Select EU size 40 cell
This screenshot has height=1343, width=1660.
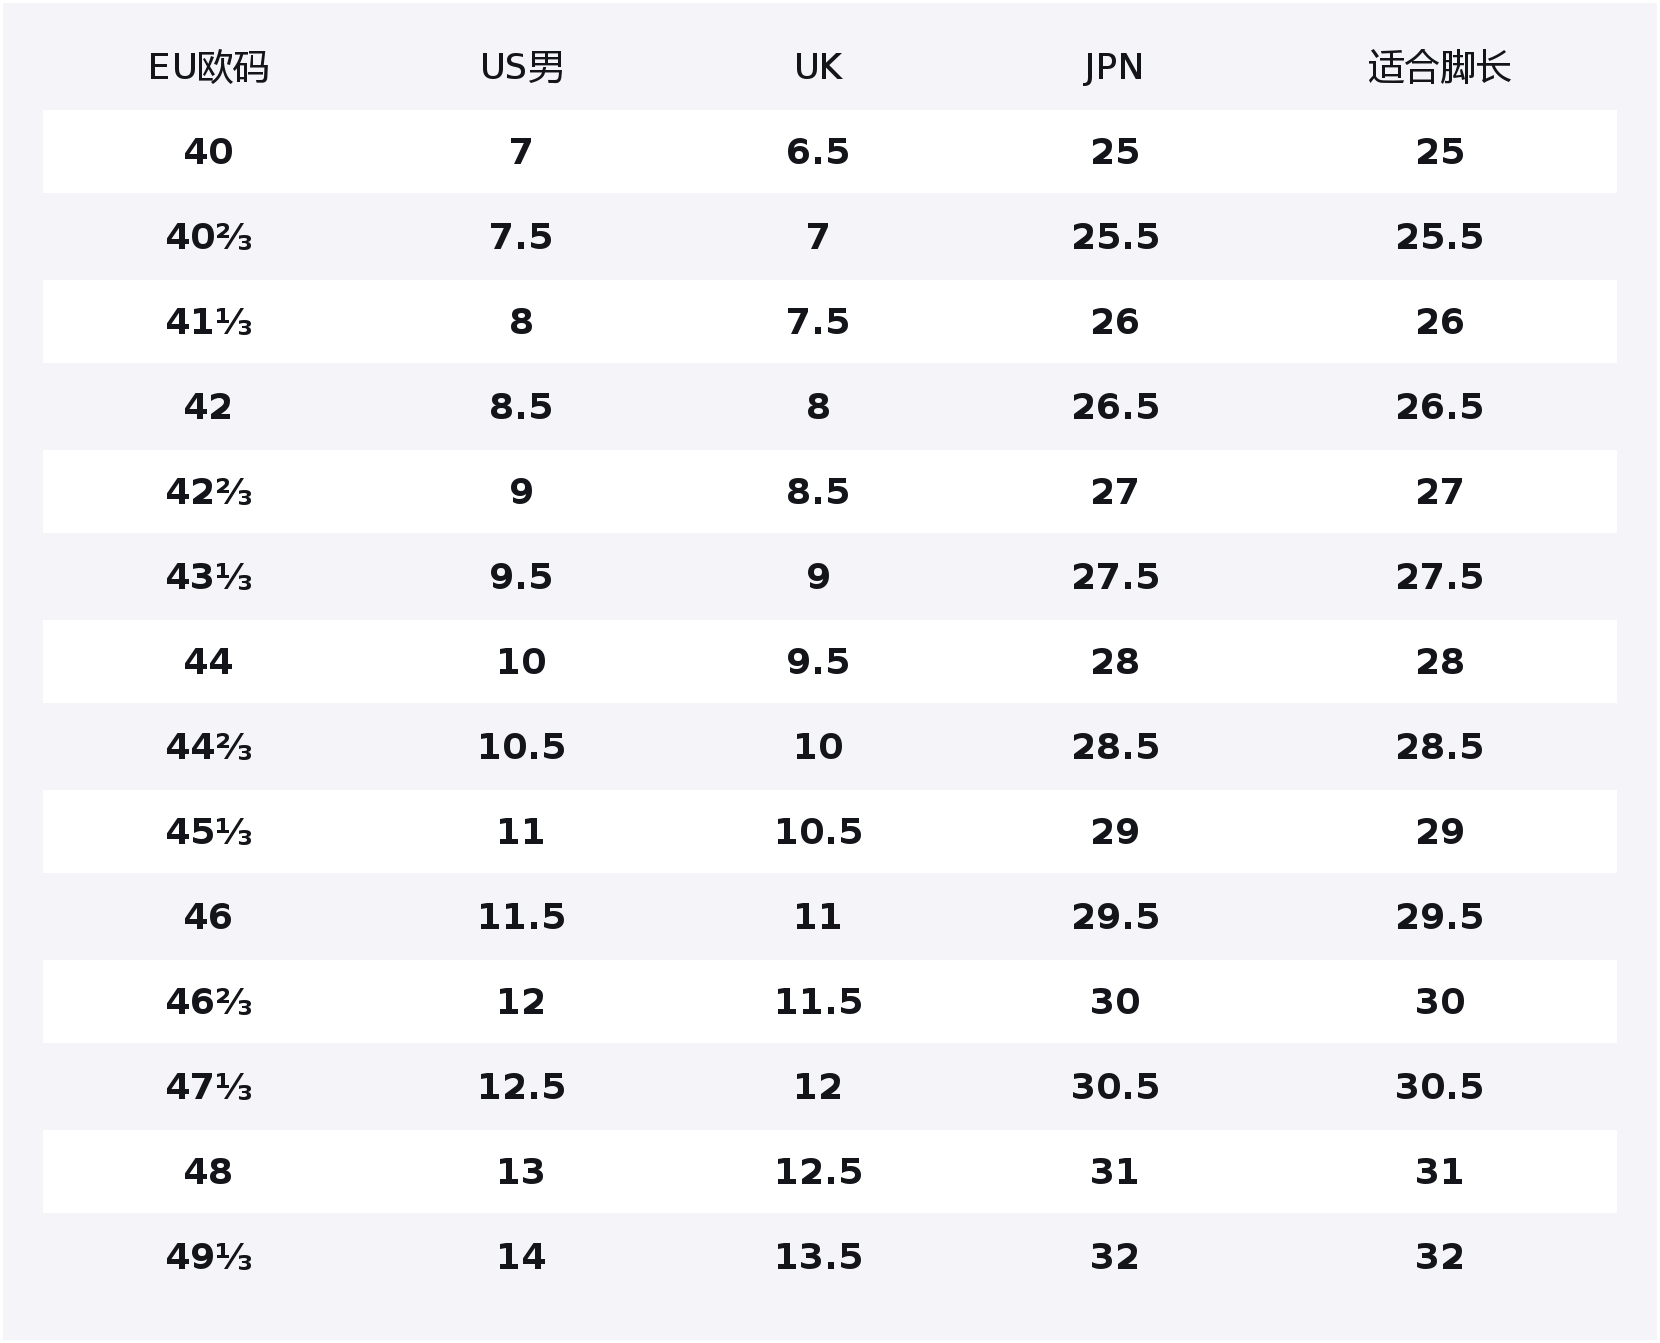click(x=208, y=152)
